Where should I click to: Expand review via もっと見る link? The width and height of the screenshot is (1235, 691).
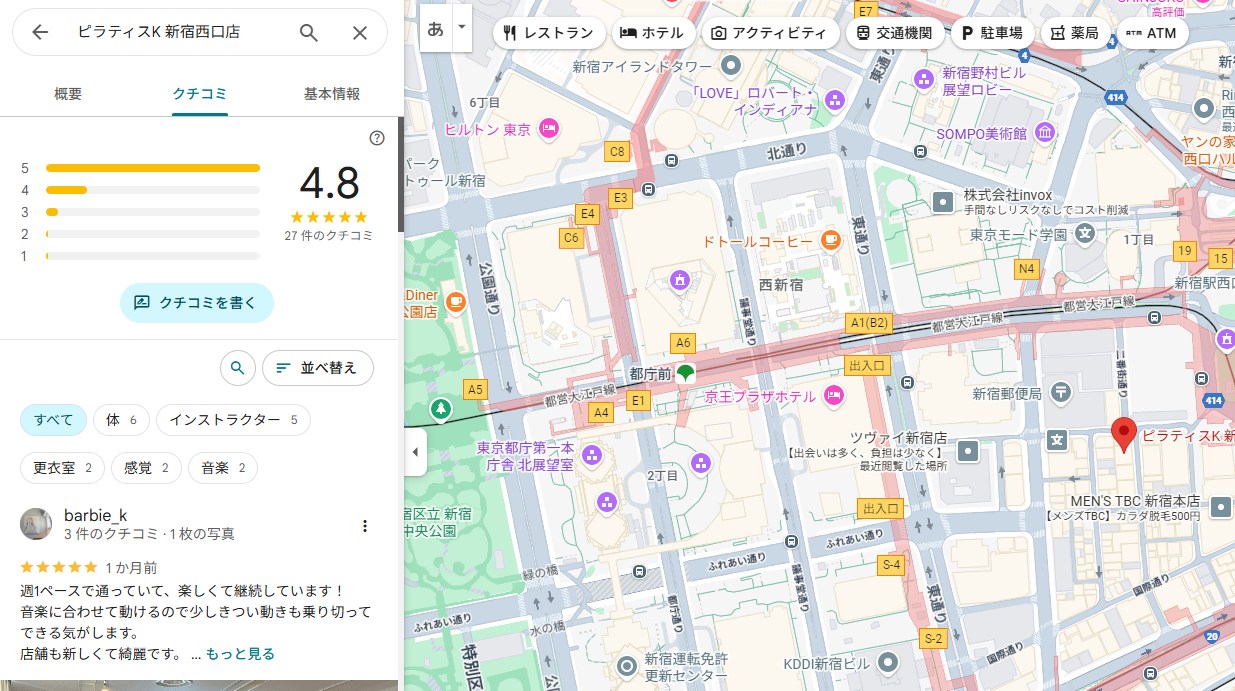240,654
